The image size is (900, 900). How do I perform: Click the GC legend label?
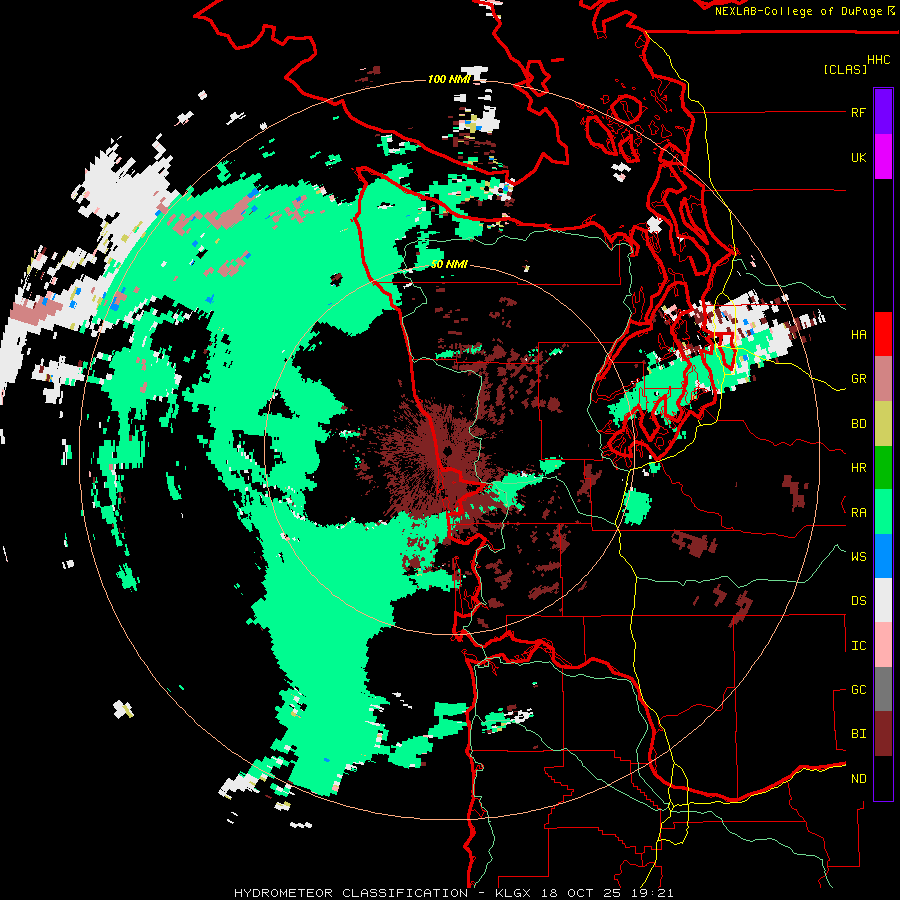(858, 690)
